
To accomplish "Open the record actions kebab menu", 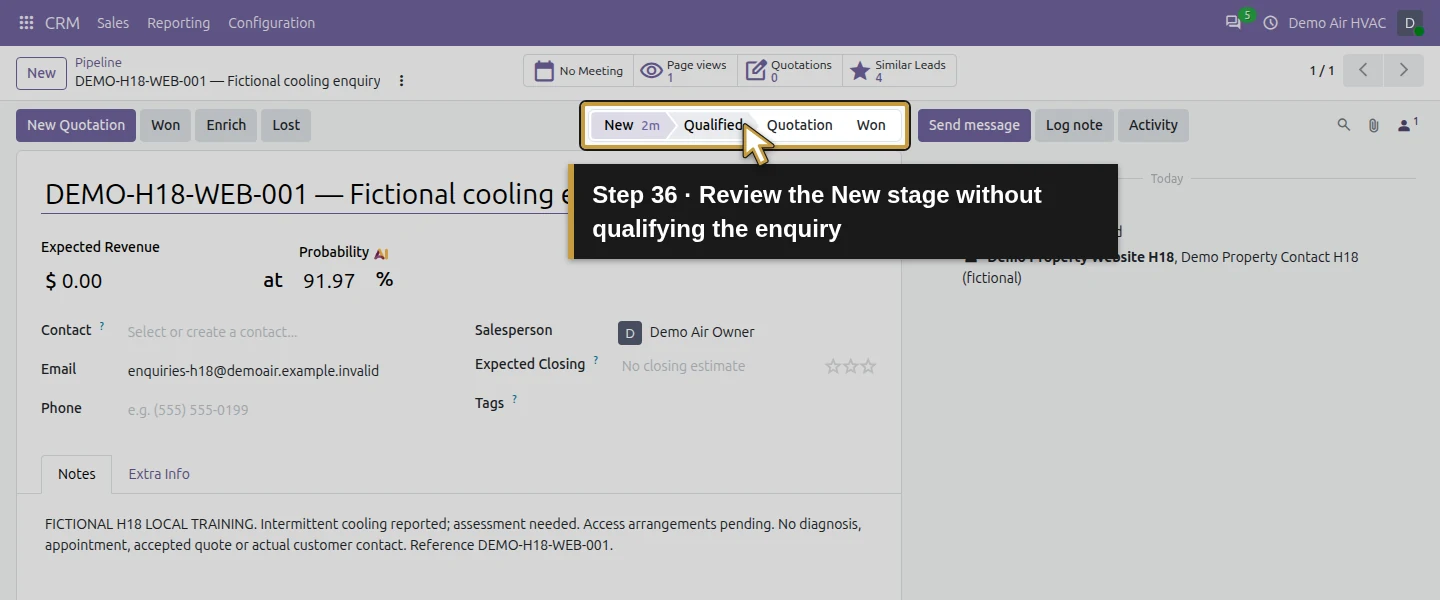I will tap(402, 81).
